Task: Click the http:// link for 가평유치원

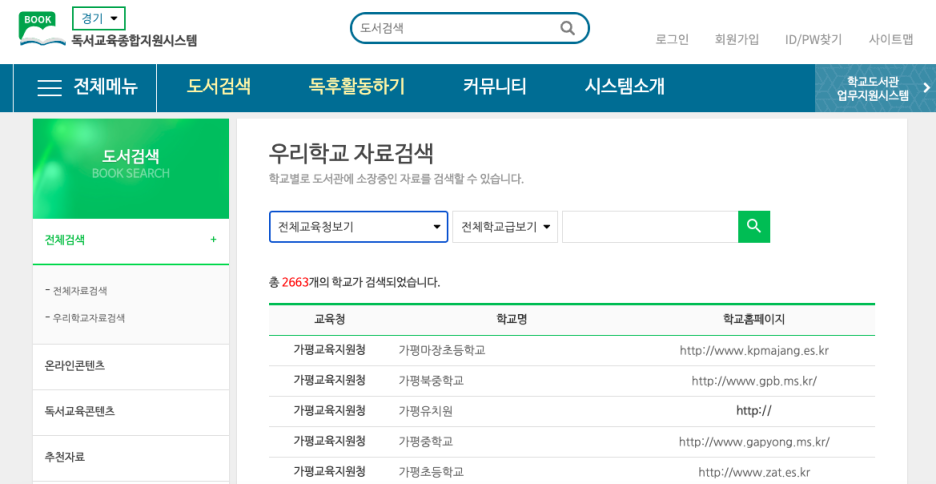Action: [754, 411]
